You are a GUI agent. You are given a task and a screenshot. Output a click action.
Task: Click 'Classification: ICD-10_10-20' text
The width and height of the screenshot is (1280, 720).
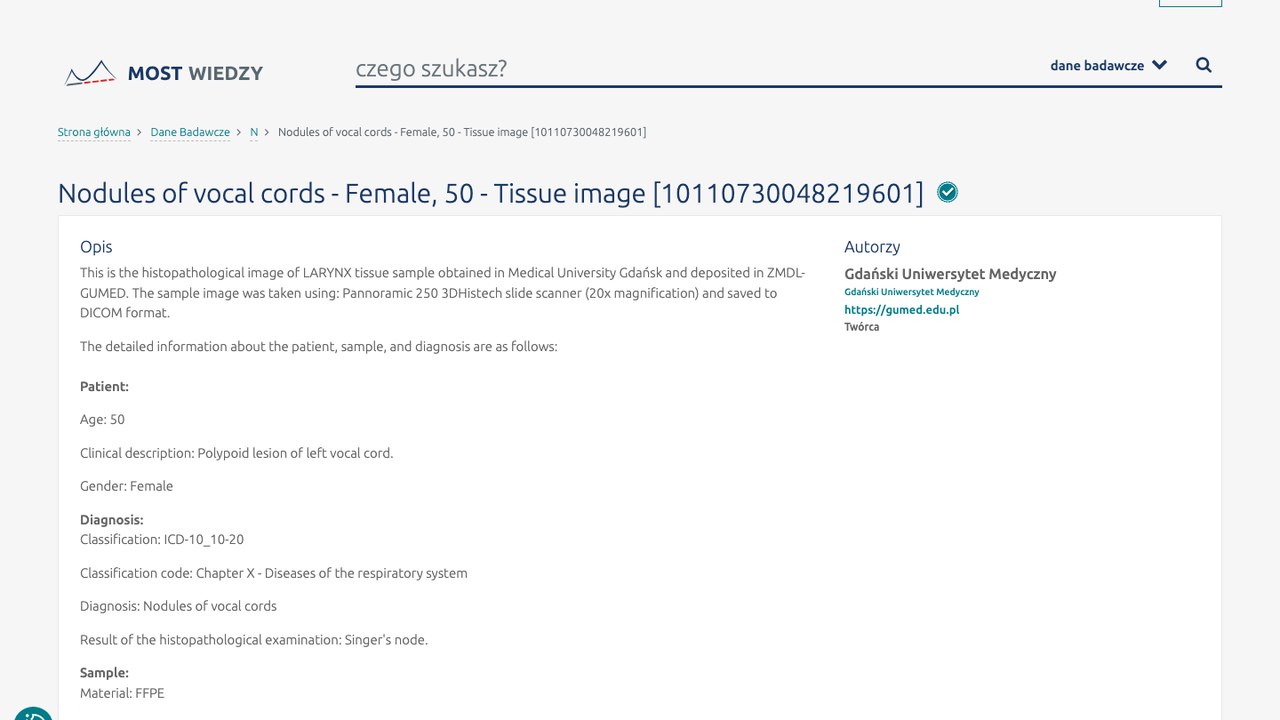162,539
